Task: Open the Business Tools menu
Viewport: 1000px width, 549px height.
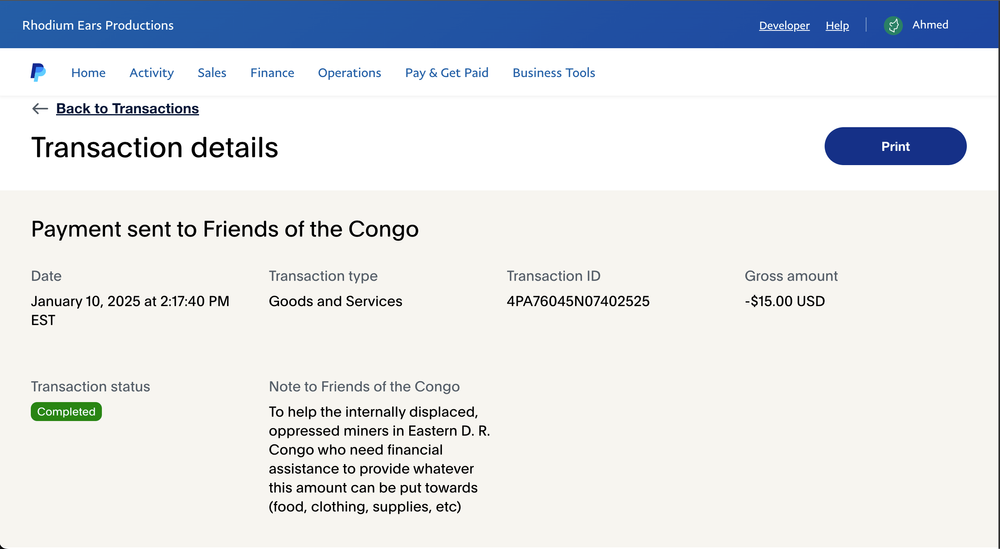Action: click(554, 73)
